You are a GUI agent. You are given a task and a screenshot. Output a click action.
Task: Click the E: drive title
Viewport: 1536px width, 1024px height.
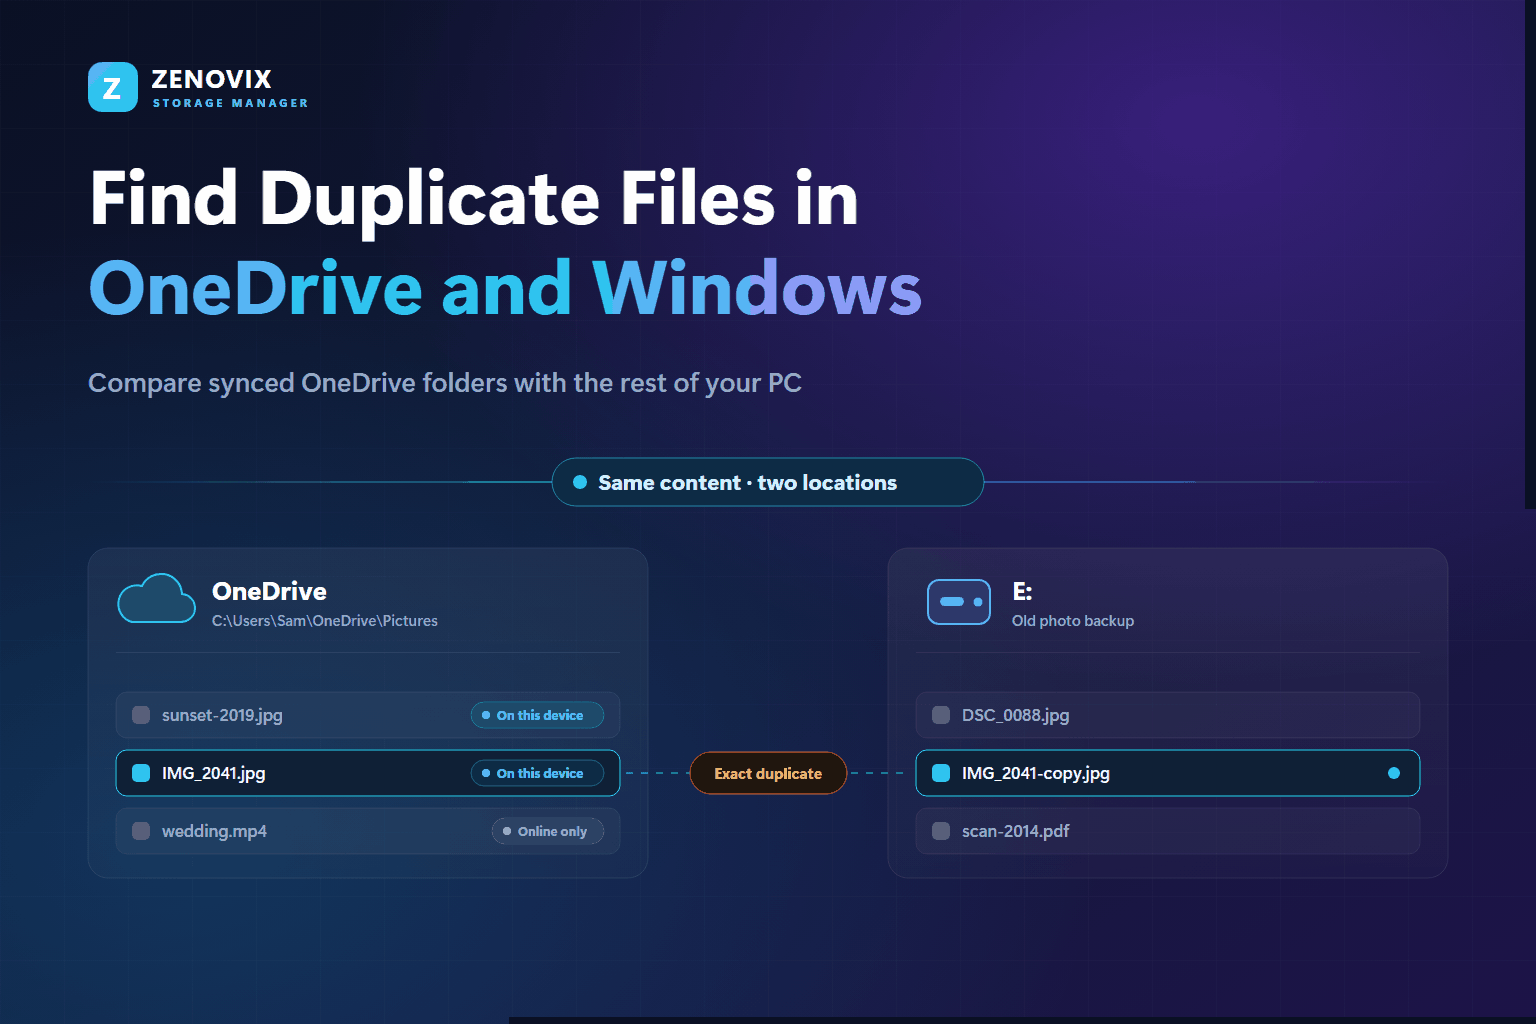click(1022, 591)
